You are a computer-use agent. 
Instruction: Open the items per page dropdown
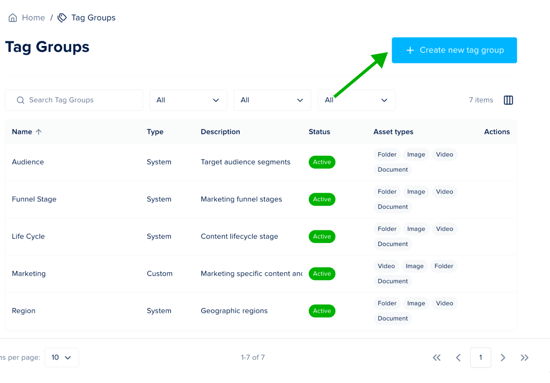point(61,357)
